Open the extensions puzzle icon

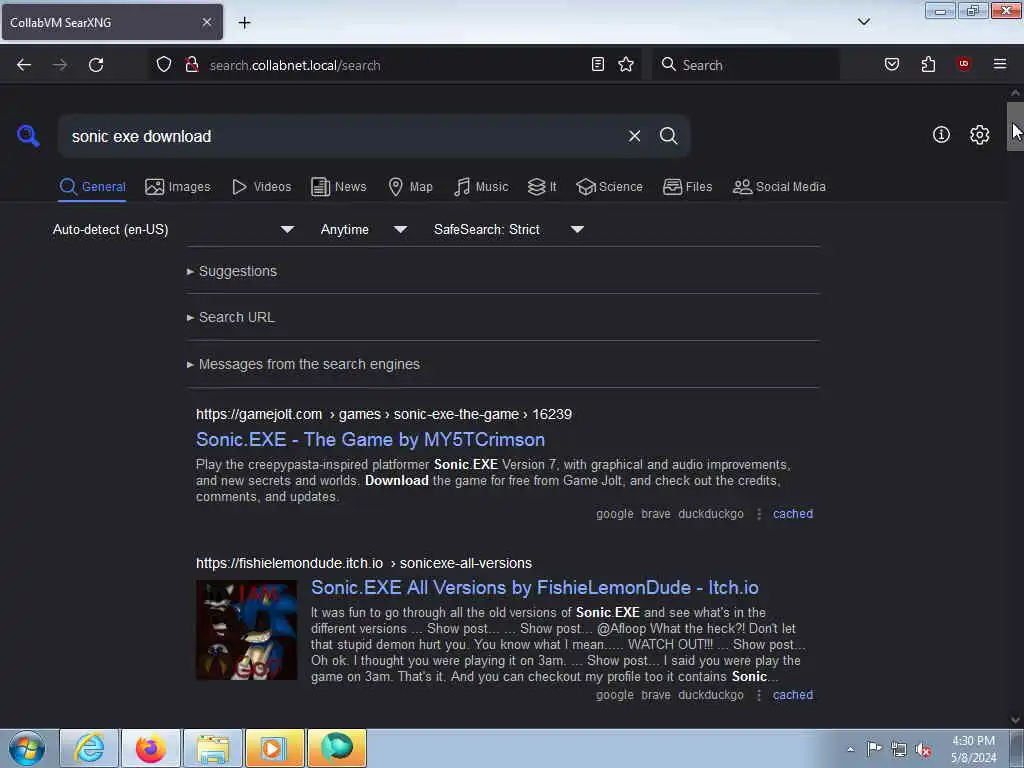click(x=928, y=64)
